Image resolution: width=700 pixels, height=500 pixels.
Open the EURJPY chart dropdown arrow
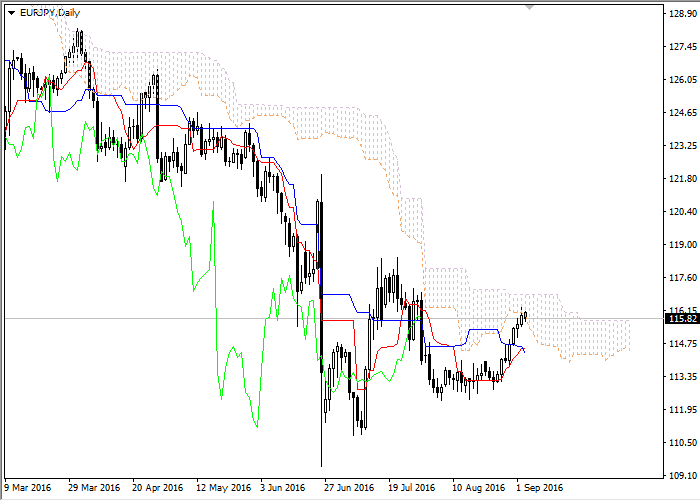(x=11, y=13)
